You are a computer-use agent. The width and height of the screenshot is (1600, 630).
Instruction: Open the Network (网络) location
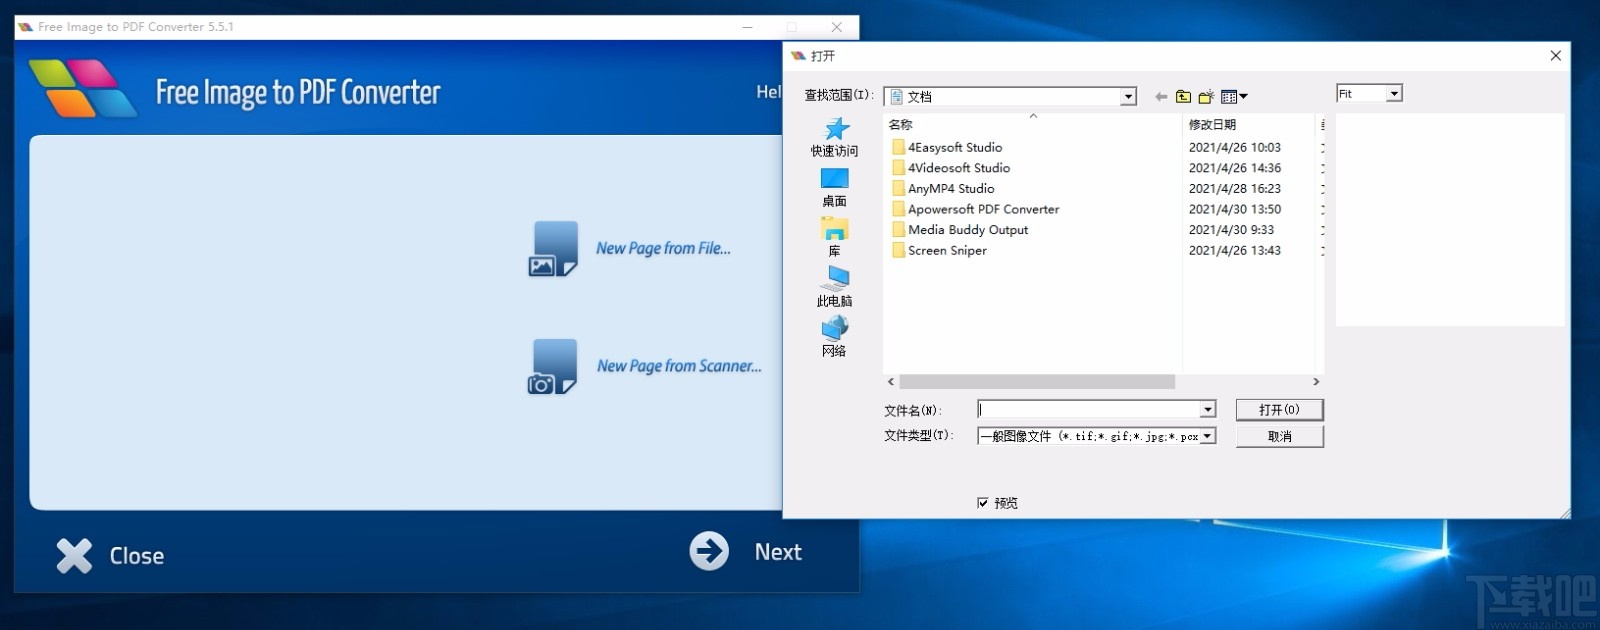coord(834,337)
